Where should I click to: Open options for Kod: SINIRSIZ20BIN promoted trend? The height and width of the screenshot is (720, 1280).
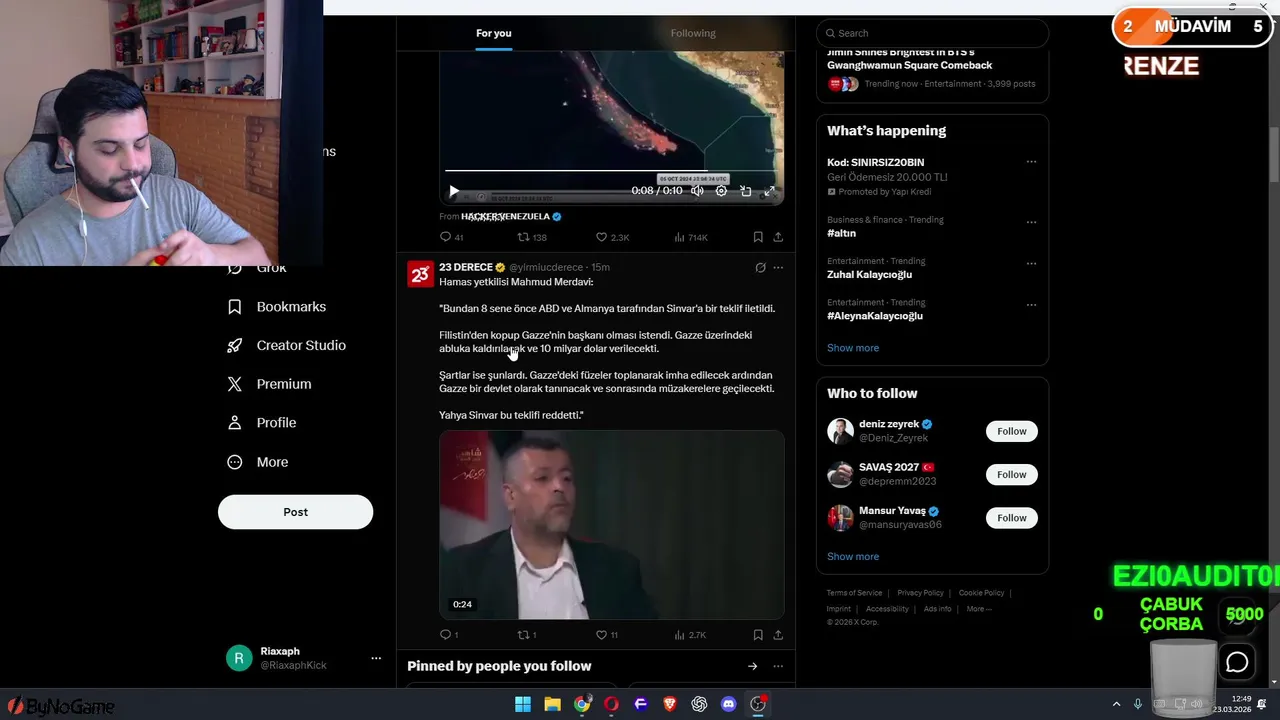coord(1031,162)
